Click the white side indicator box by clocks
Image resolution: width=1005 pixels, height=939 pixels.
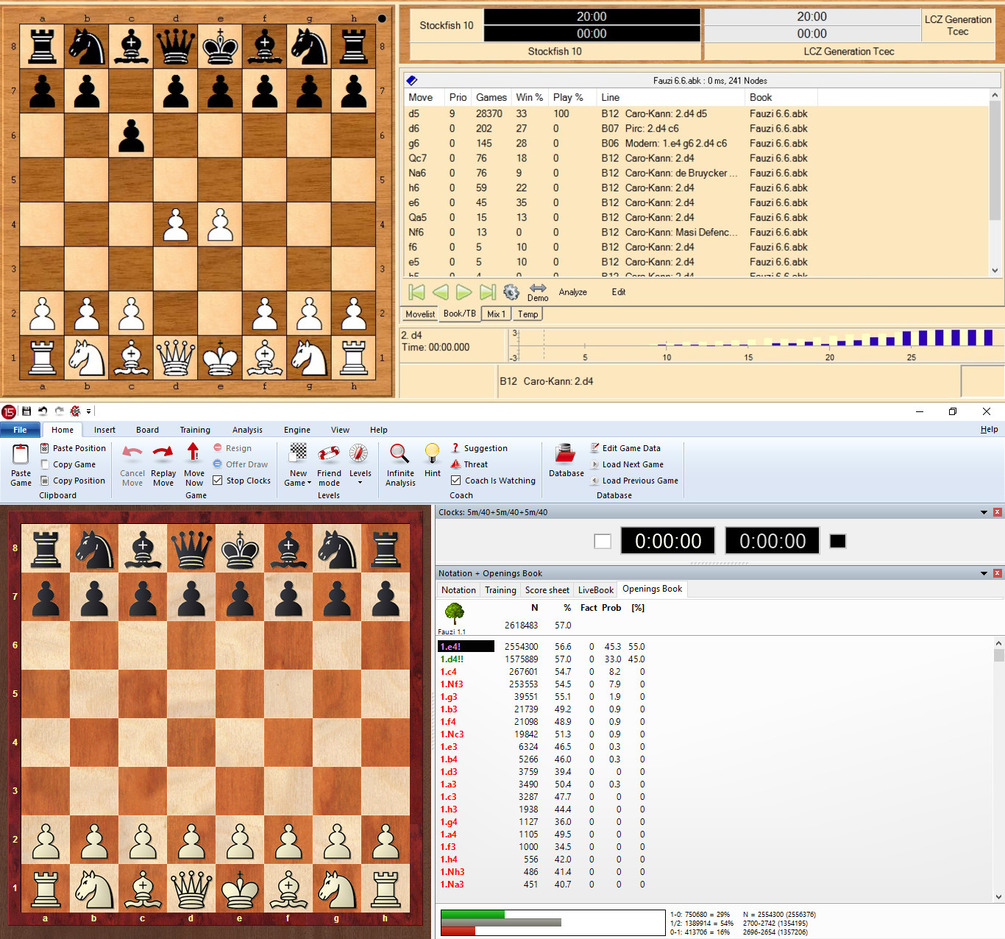[x=602, y=542]
